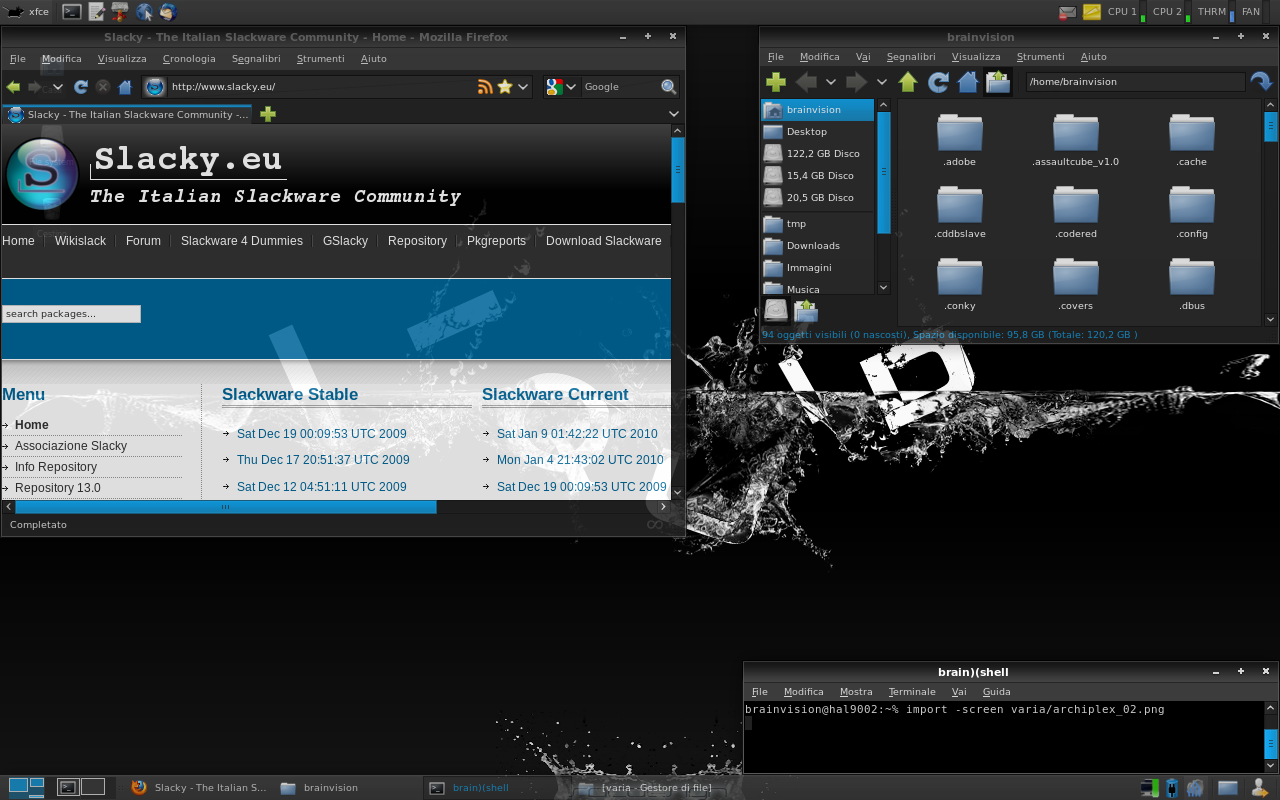Click the Slacky site identity icon in URL bar
Screen dimensions: 1280x800
pyautogui.click(x=154, y=87)
